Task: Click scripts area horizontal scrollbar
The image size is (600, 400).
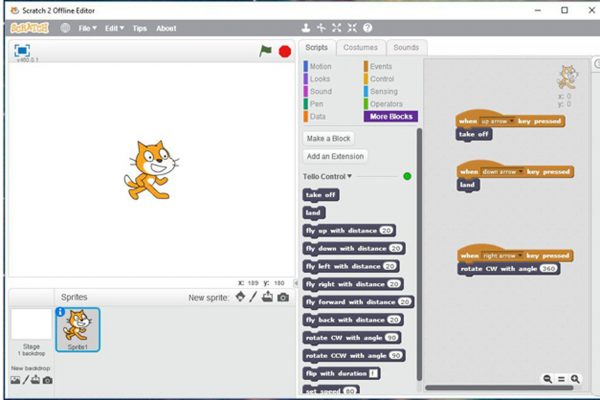Action: point(500,388)
